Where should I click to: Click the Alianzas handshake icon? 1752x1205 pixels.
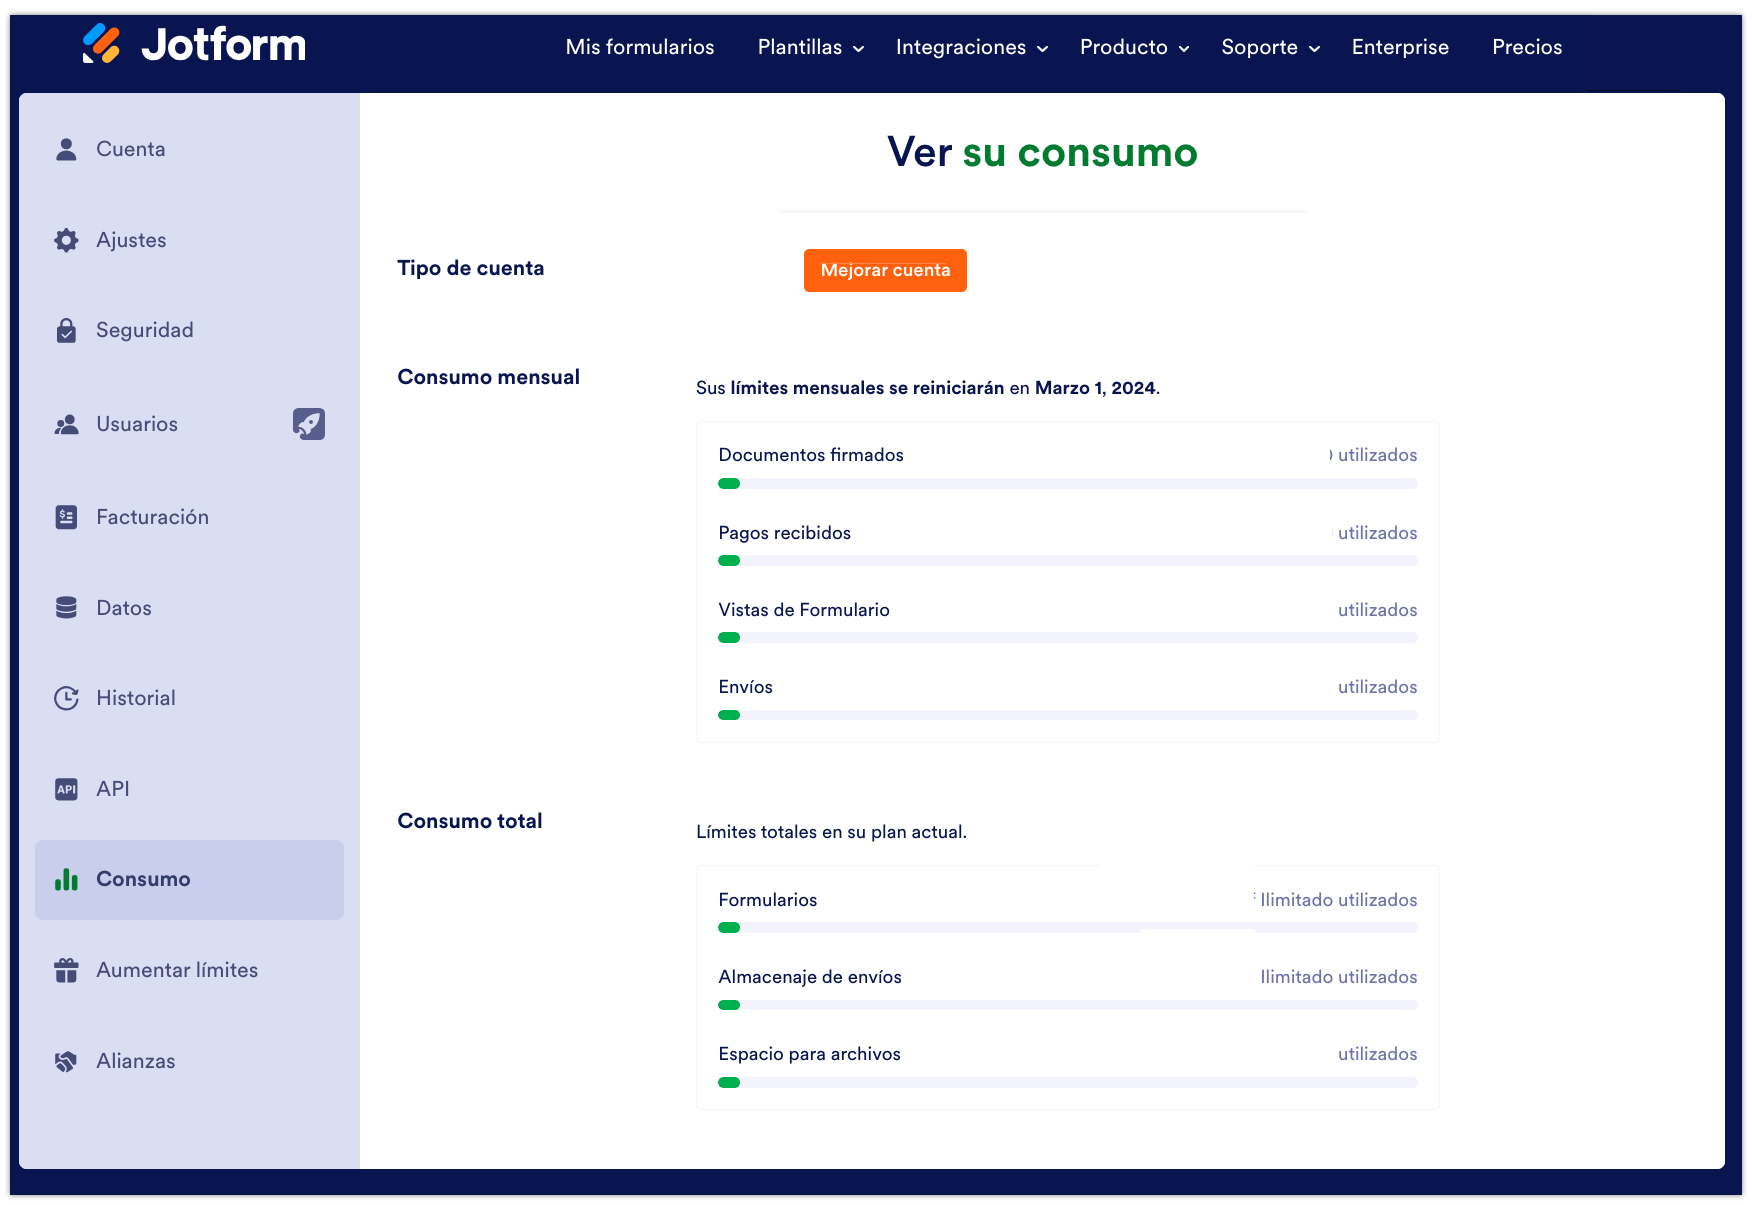(66, 1061)
